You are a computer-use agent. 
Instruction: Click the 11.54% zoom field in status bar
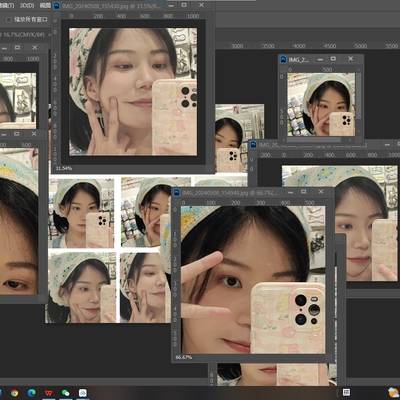[63, 168]
